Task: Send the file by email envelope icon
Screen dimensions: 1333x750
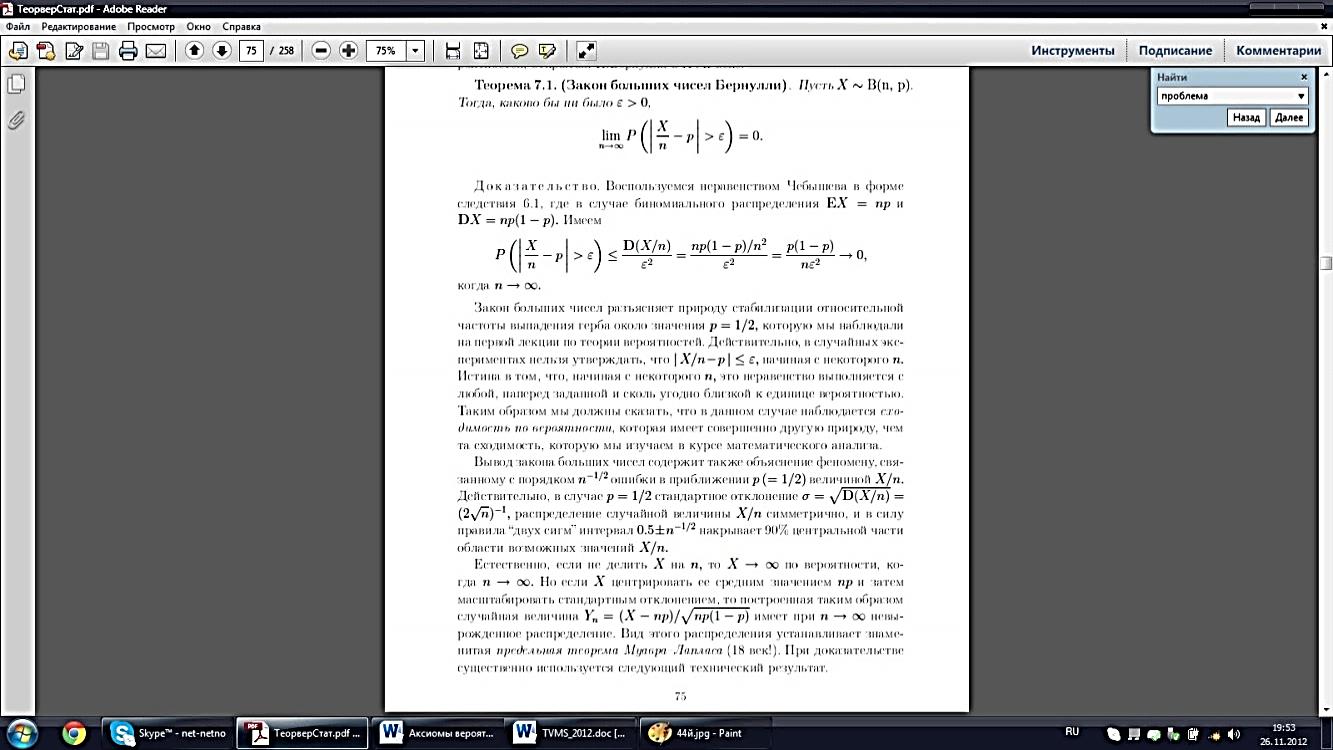Action: (x=156, y=50)
